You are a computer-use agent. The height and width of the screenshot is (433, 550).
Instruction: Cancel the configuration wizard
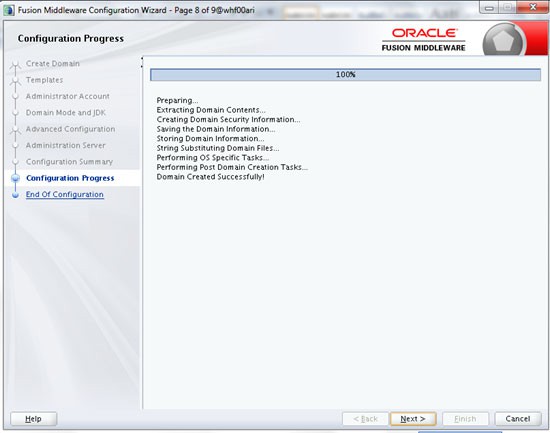517,419
